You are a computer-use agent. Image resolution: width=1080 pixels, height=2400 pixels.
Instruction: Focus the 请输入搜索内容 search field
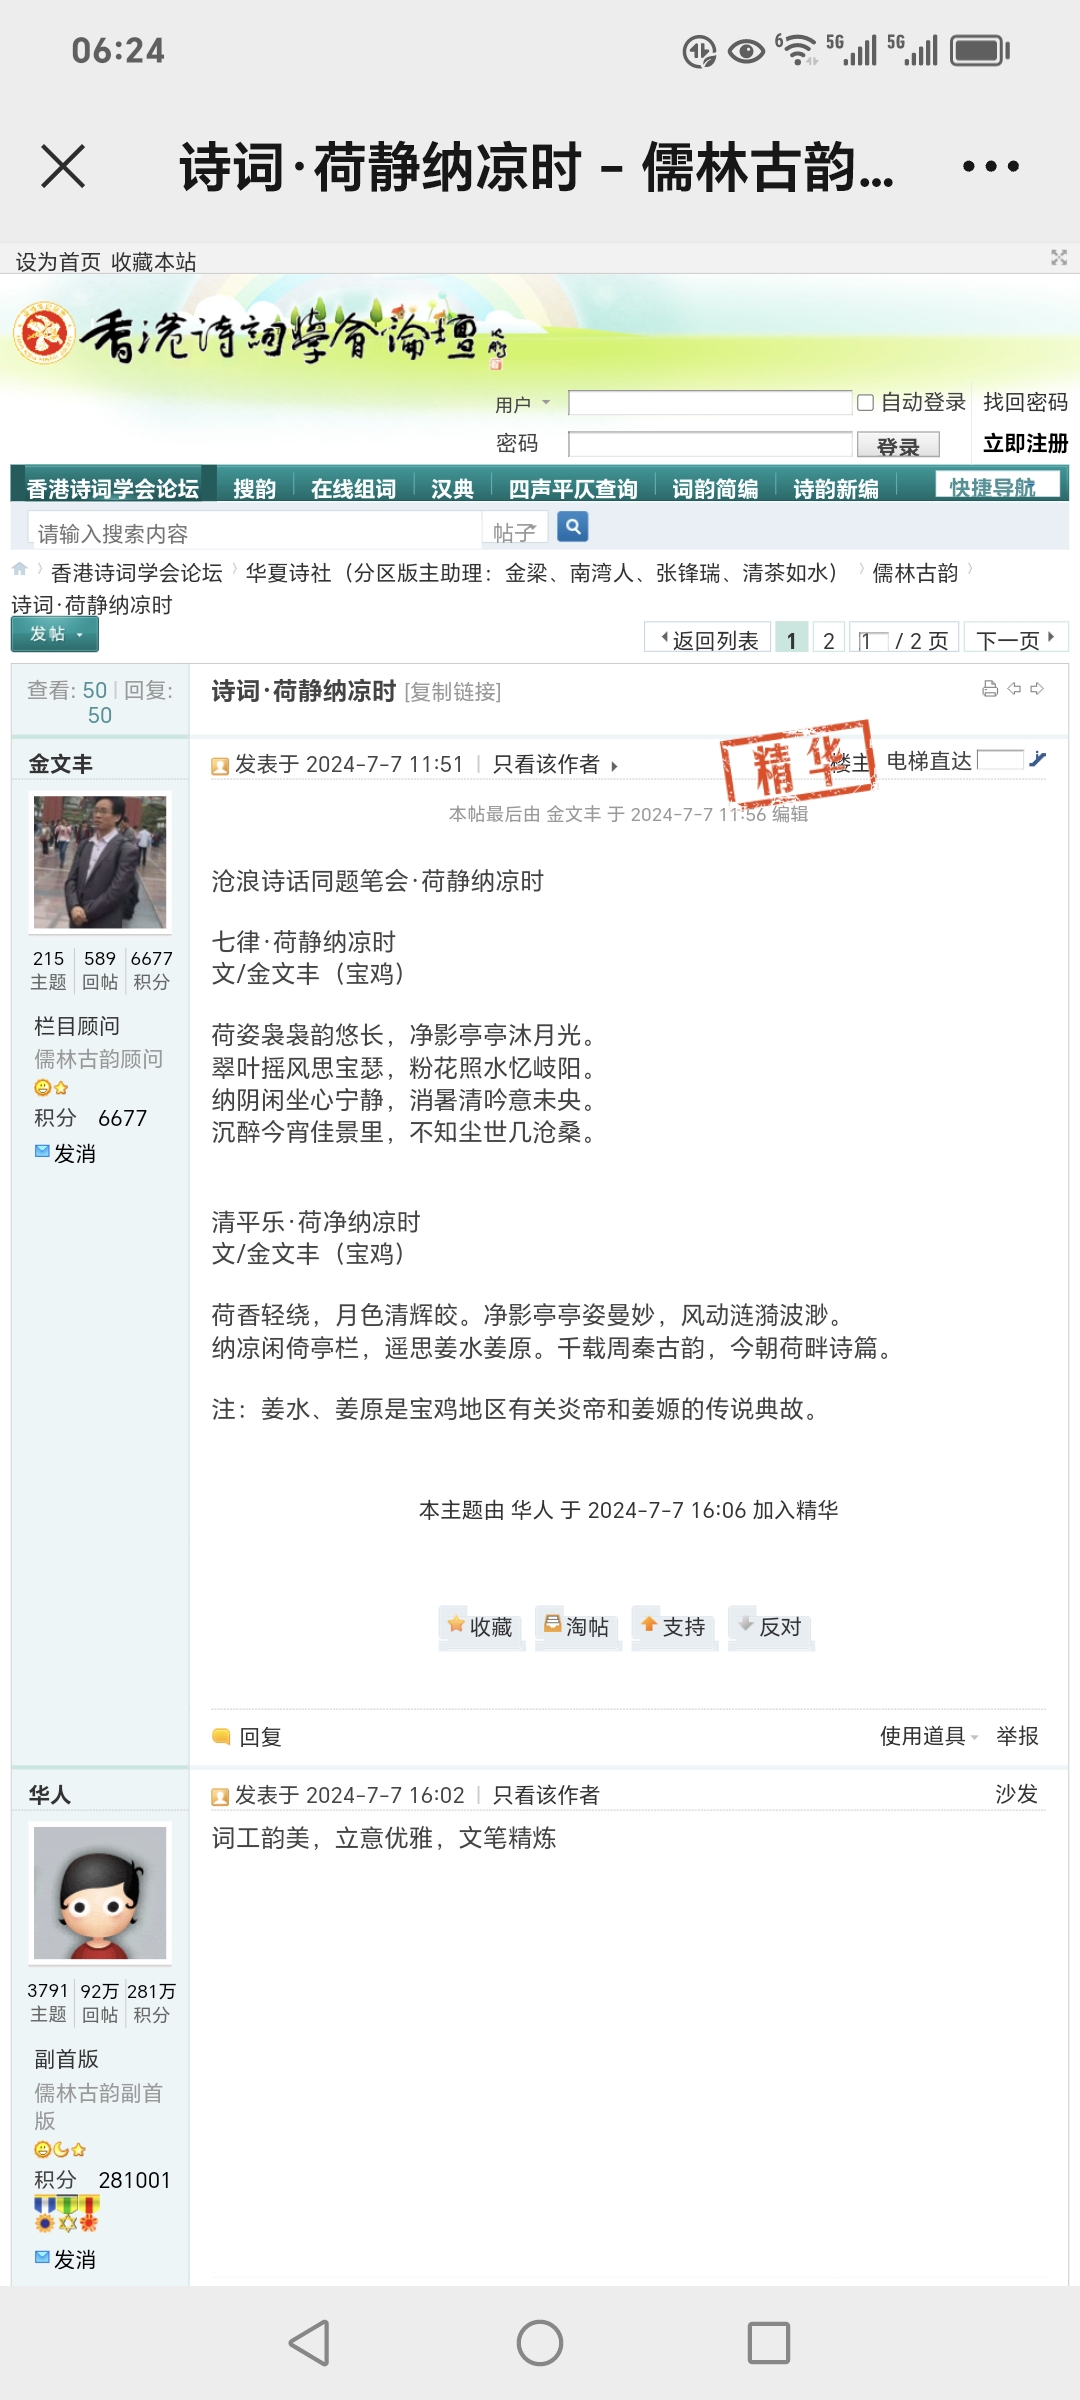tap(256, 533)
